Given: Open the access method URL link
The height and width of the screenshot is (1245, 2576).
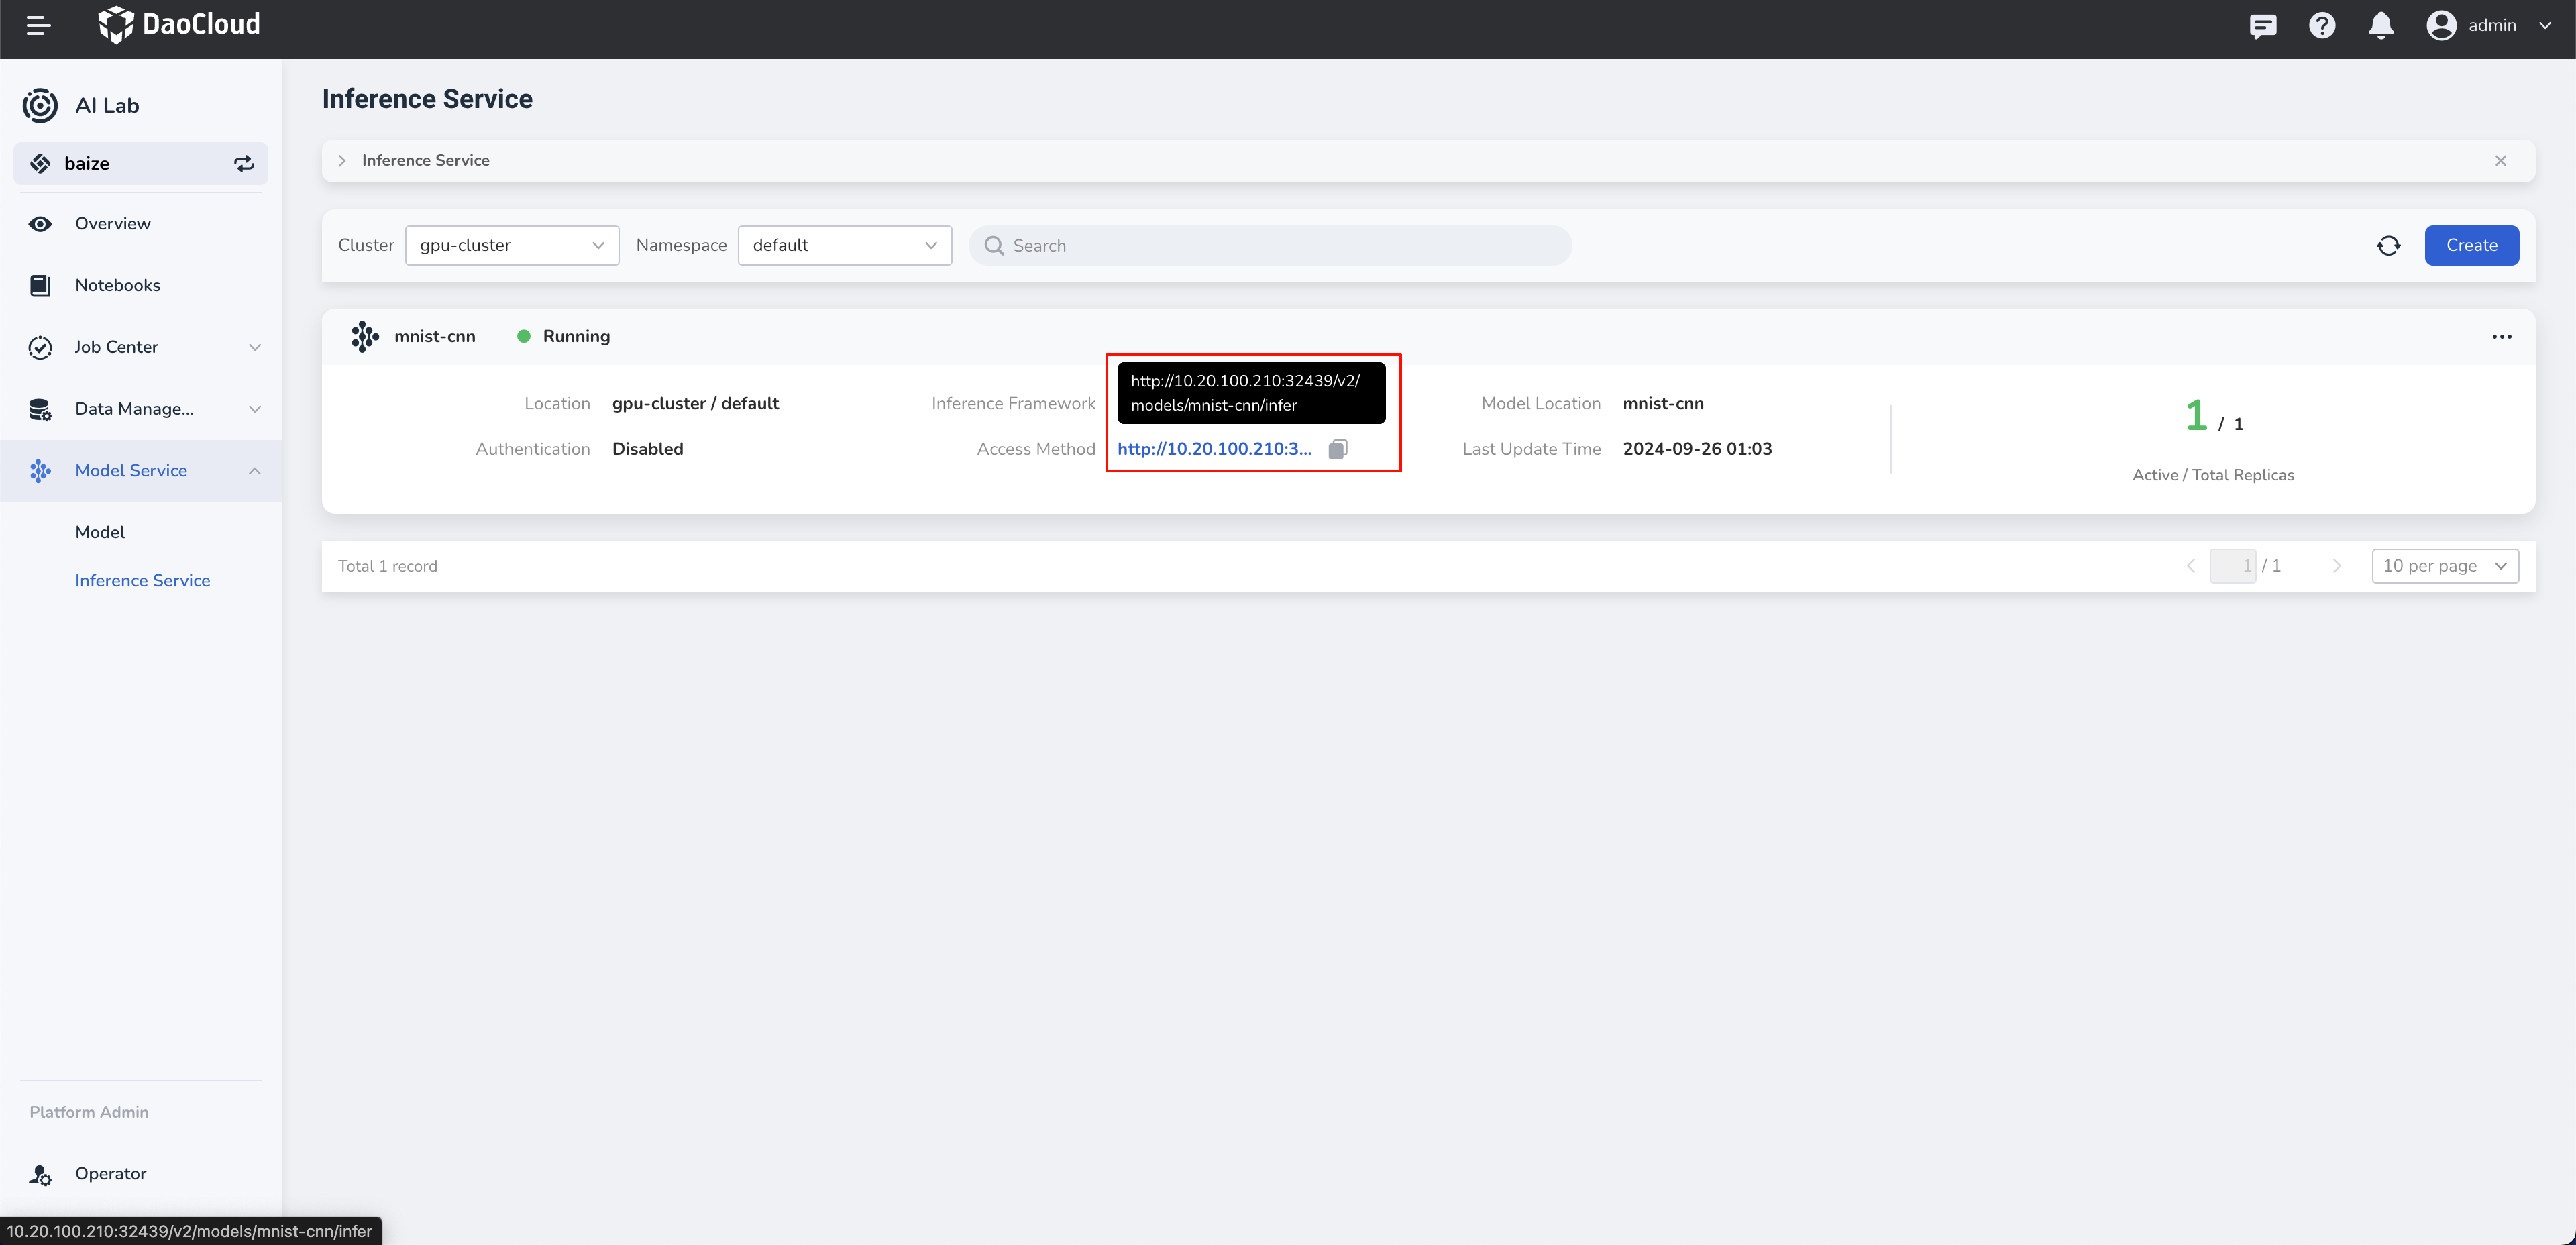Looking at the screenshot, I should click(x=1213, y=449).
